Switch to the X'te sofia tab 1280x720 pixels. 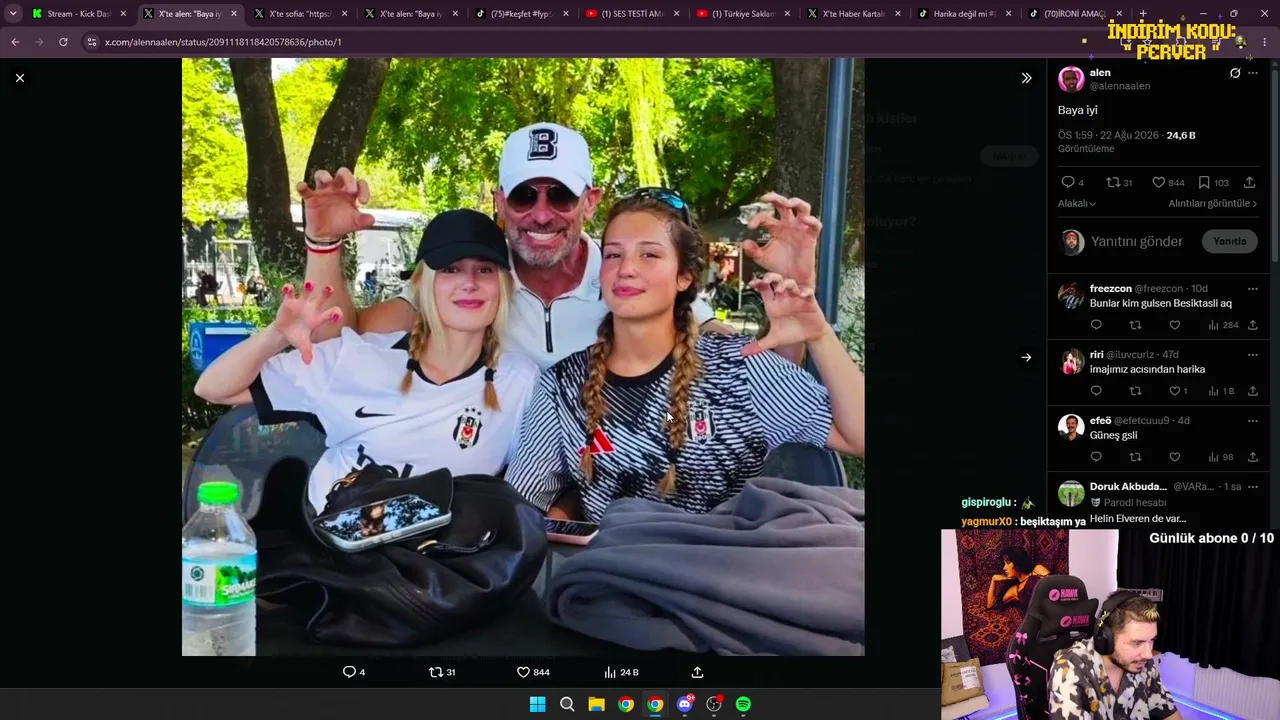pyautogui.click(x=300, y=14)
